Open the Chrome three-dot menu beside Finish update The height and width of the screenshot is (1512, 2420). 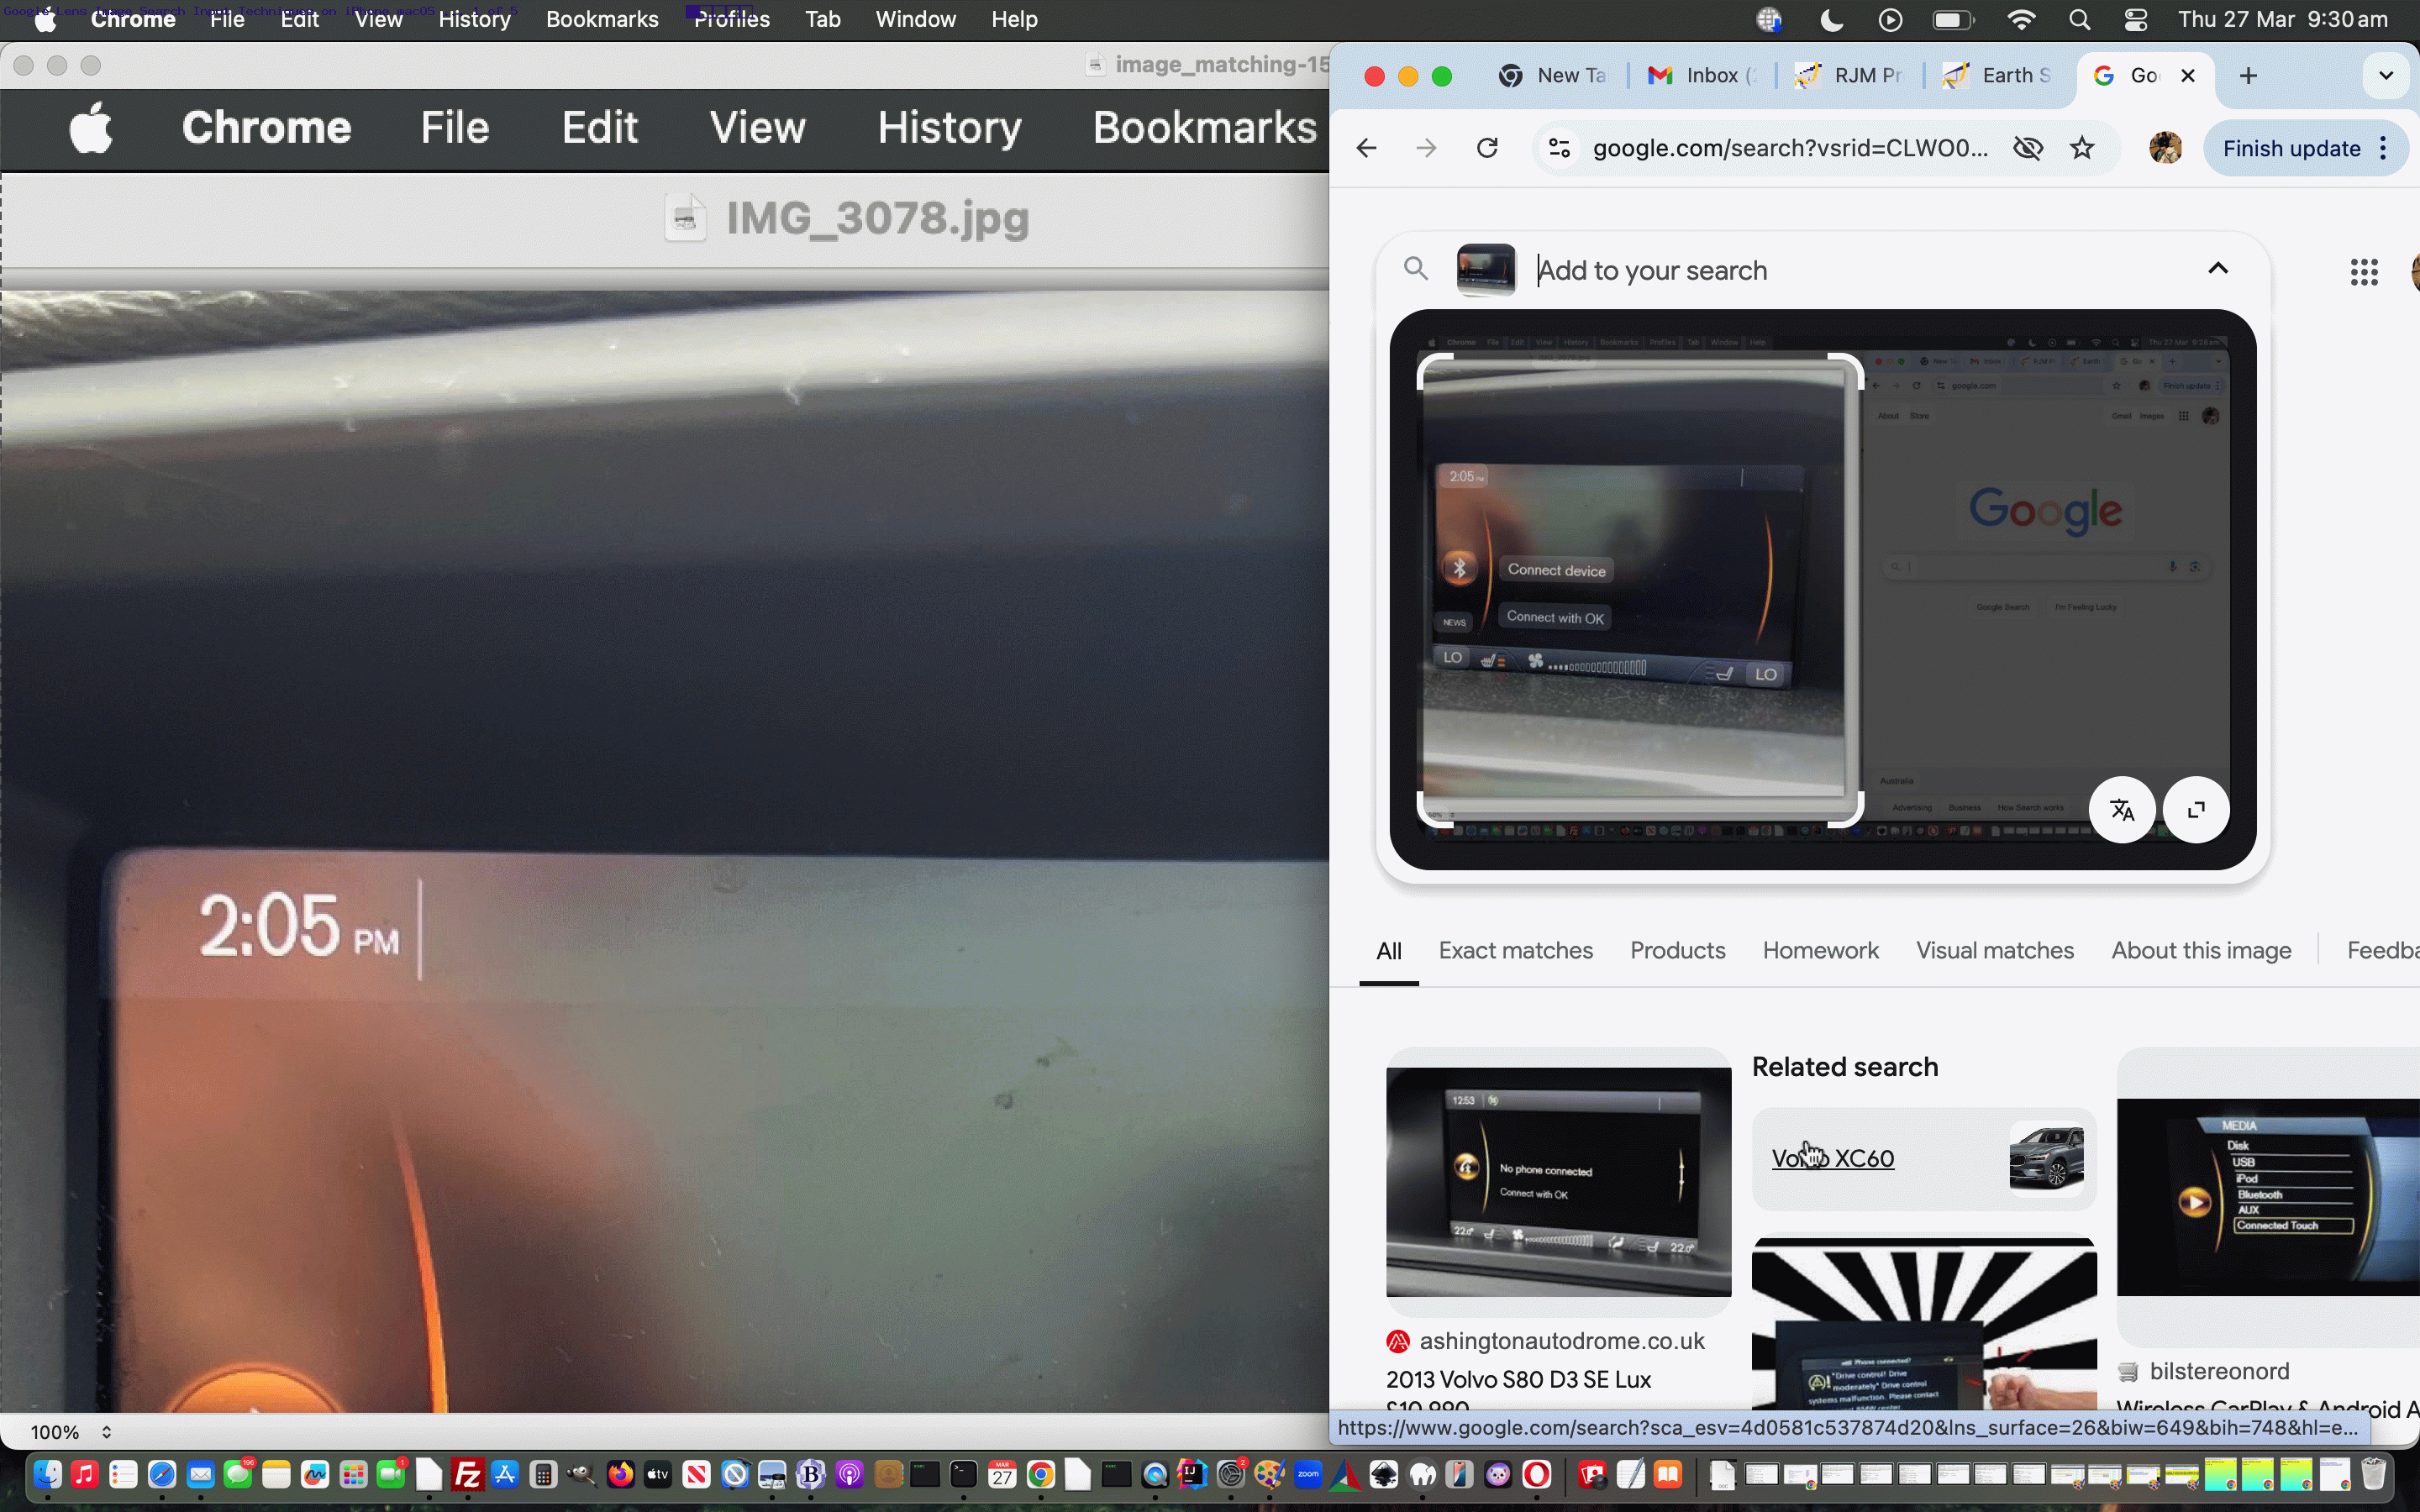tap(2385, 149)
